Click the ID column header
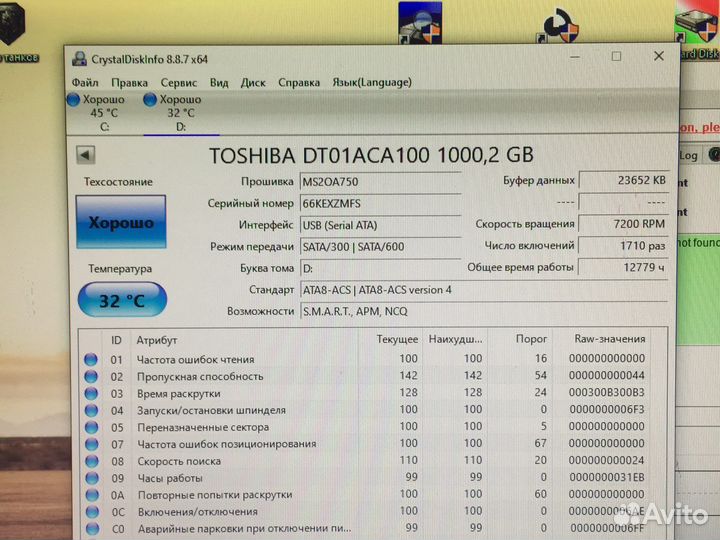The image size is (720, 540). tap(116, 340)
